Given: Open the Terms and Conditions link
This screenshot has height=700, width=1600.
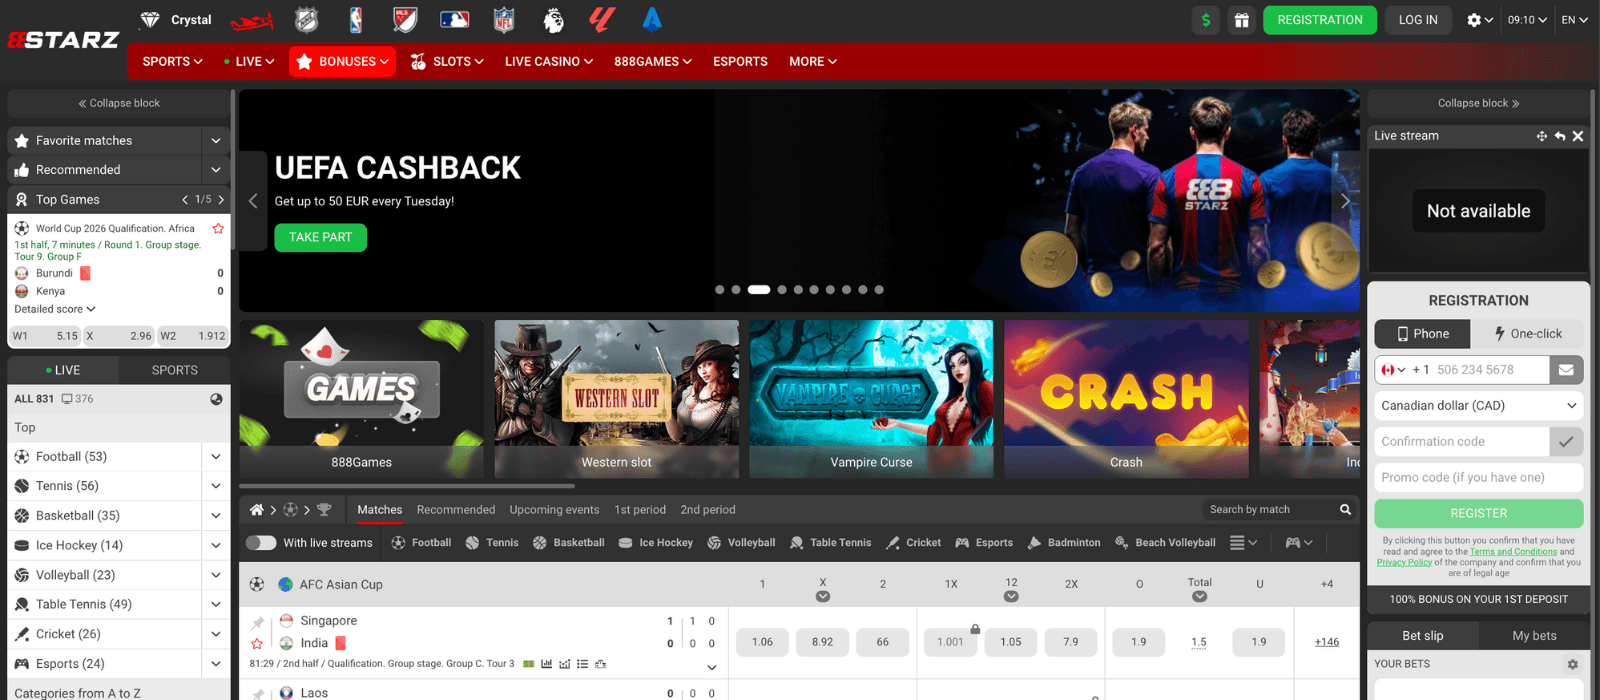Looking at the screenshot, I should tap(1513, 552).
